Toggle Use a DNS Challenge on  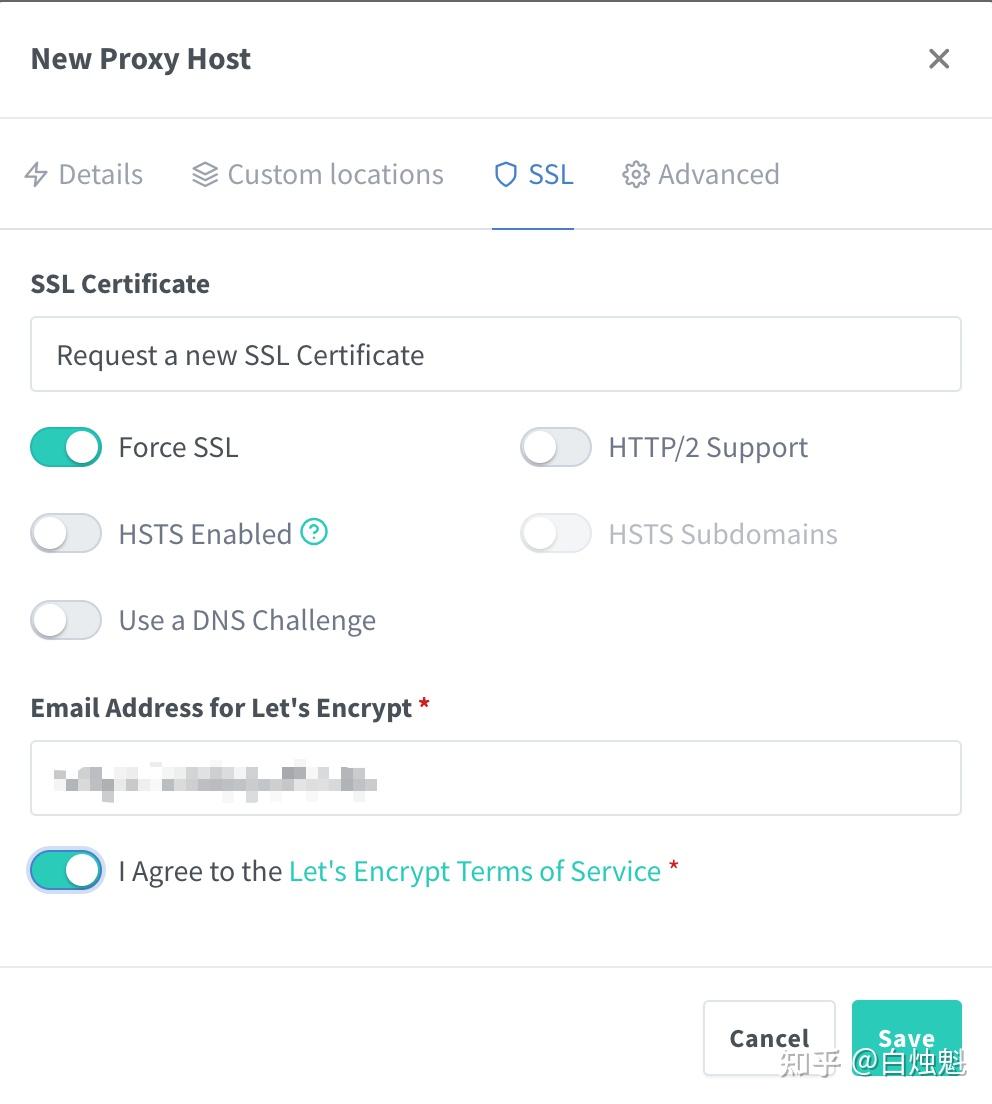pyautogui.click(x=65, y=620)
